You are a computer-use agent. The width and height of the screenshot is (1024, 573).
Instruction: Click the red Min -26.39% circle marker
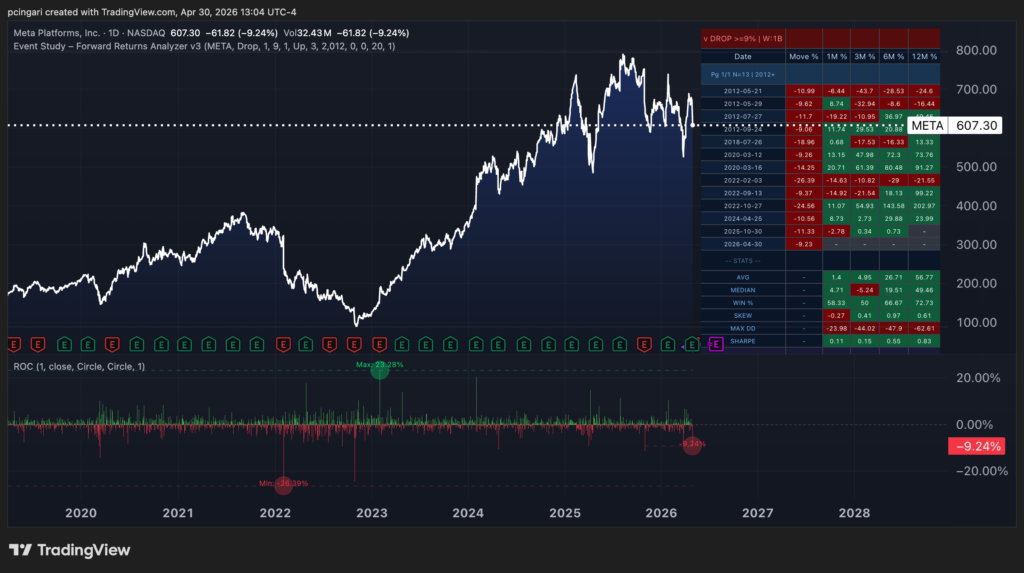[x=283, y=484]
